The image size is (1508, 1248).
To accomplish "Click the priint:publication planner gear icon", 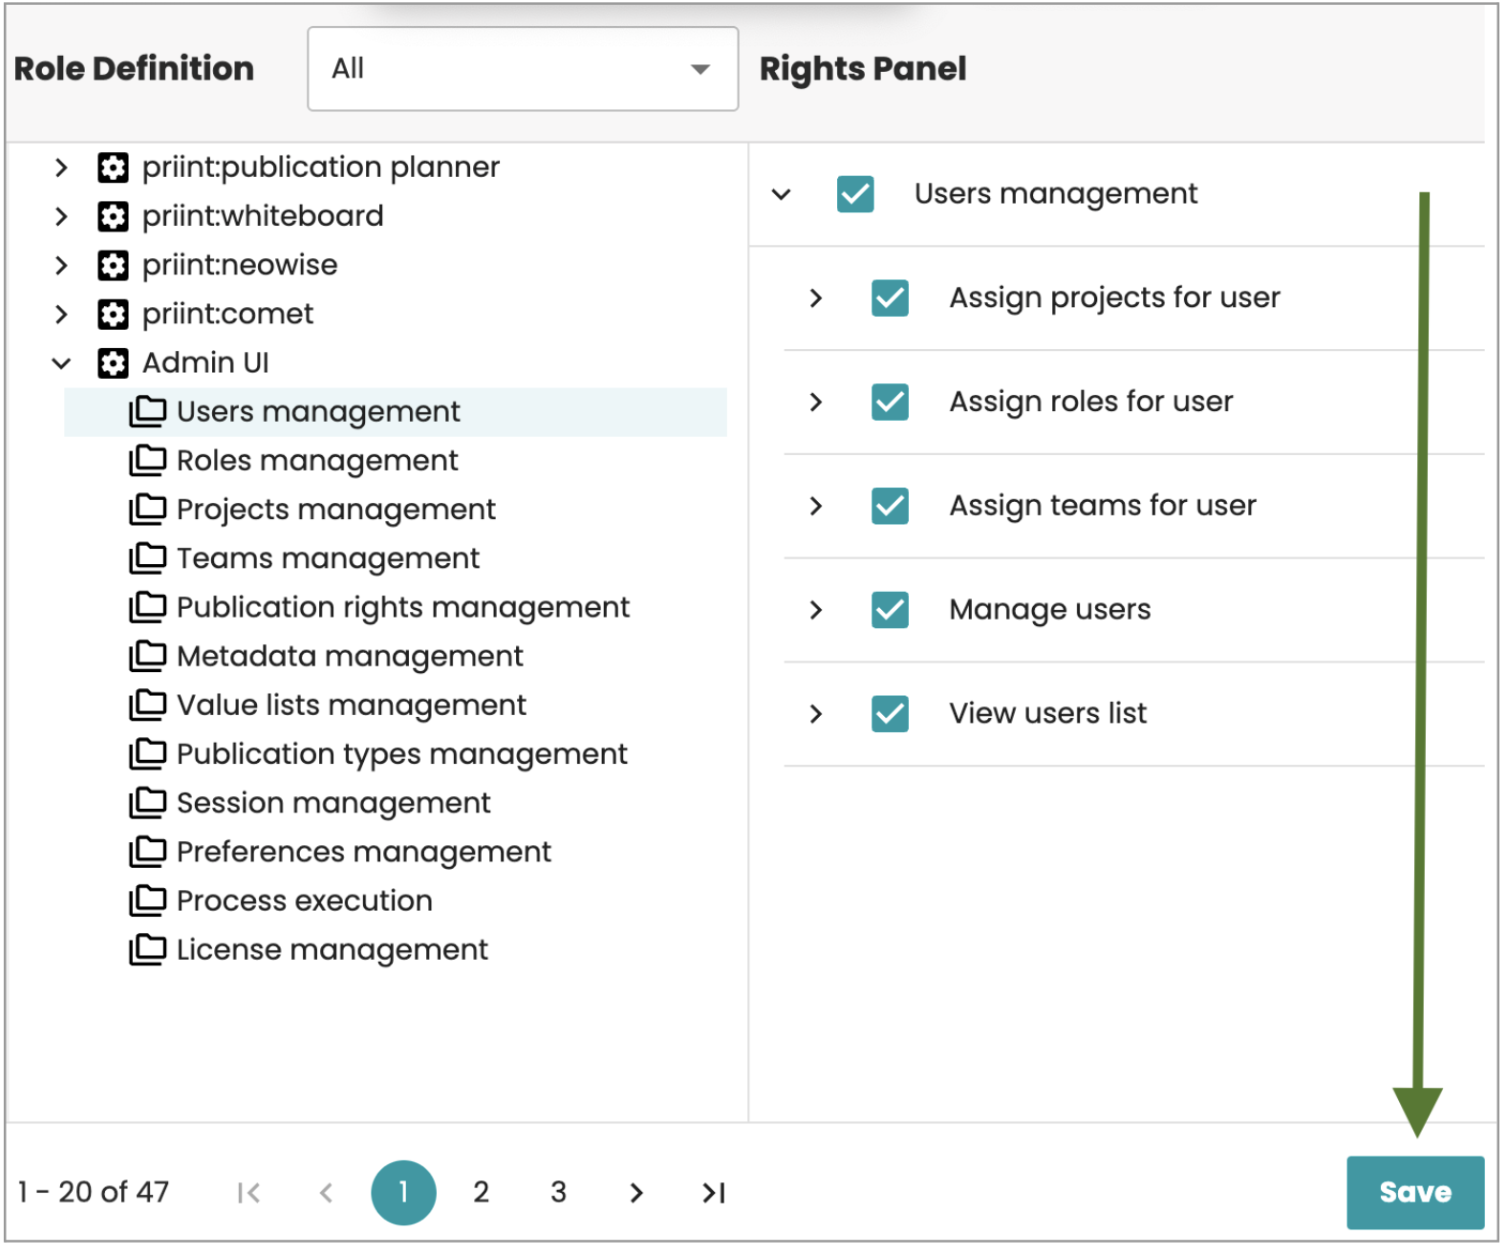I will pos(112,168).
